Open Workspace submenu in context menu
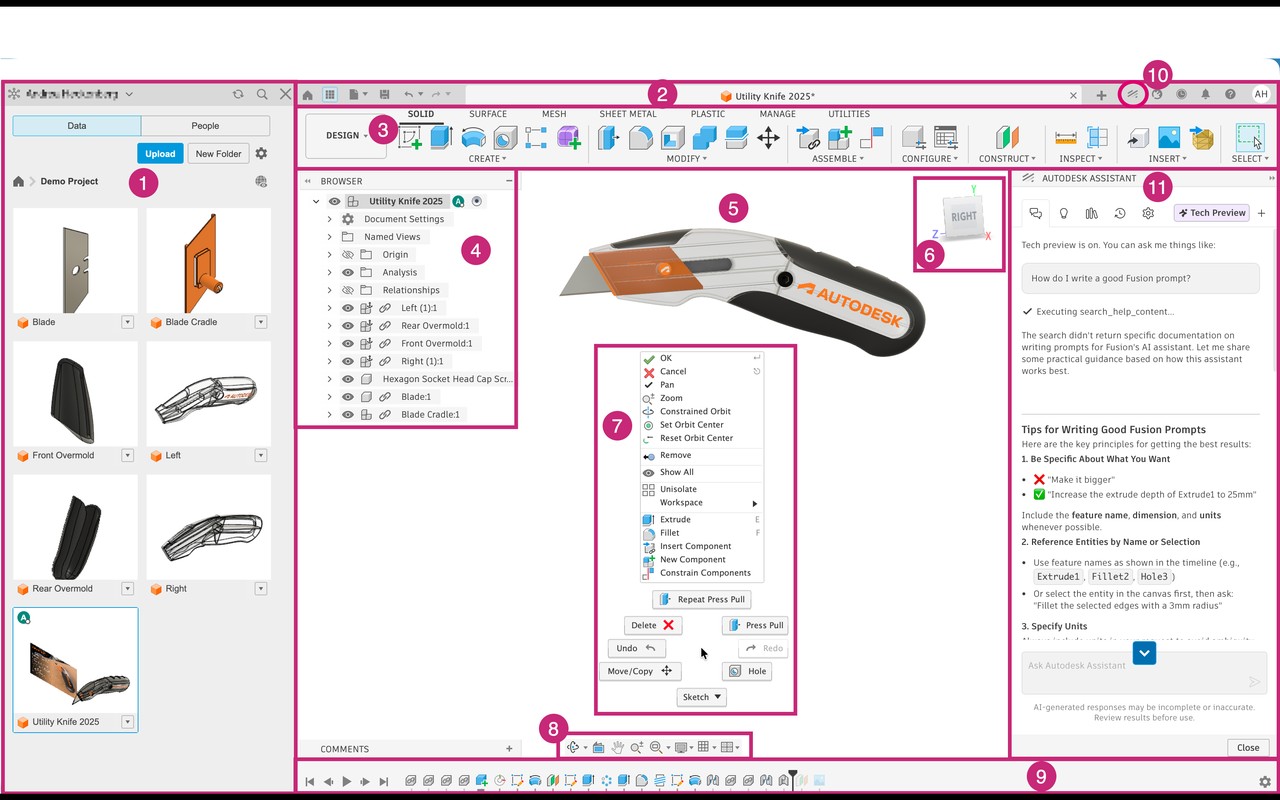The width and height of the screenshot is (1280, 800). click(x=701, y=503)
